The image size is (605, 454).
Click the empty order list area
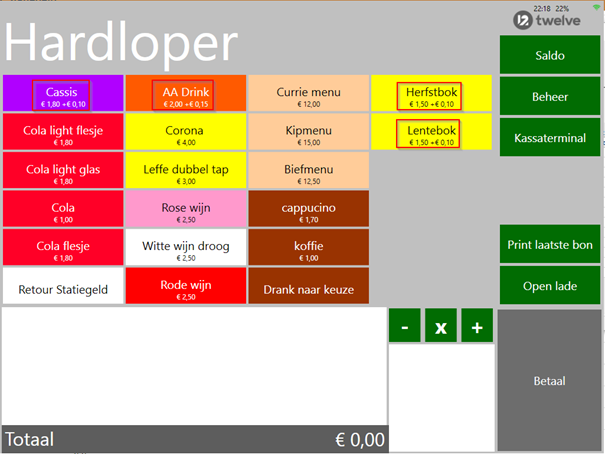(194, 365)
